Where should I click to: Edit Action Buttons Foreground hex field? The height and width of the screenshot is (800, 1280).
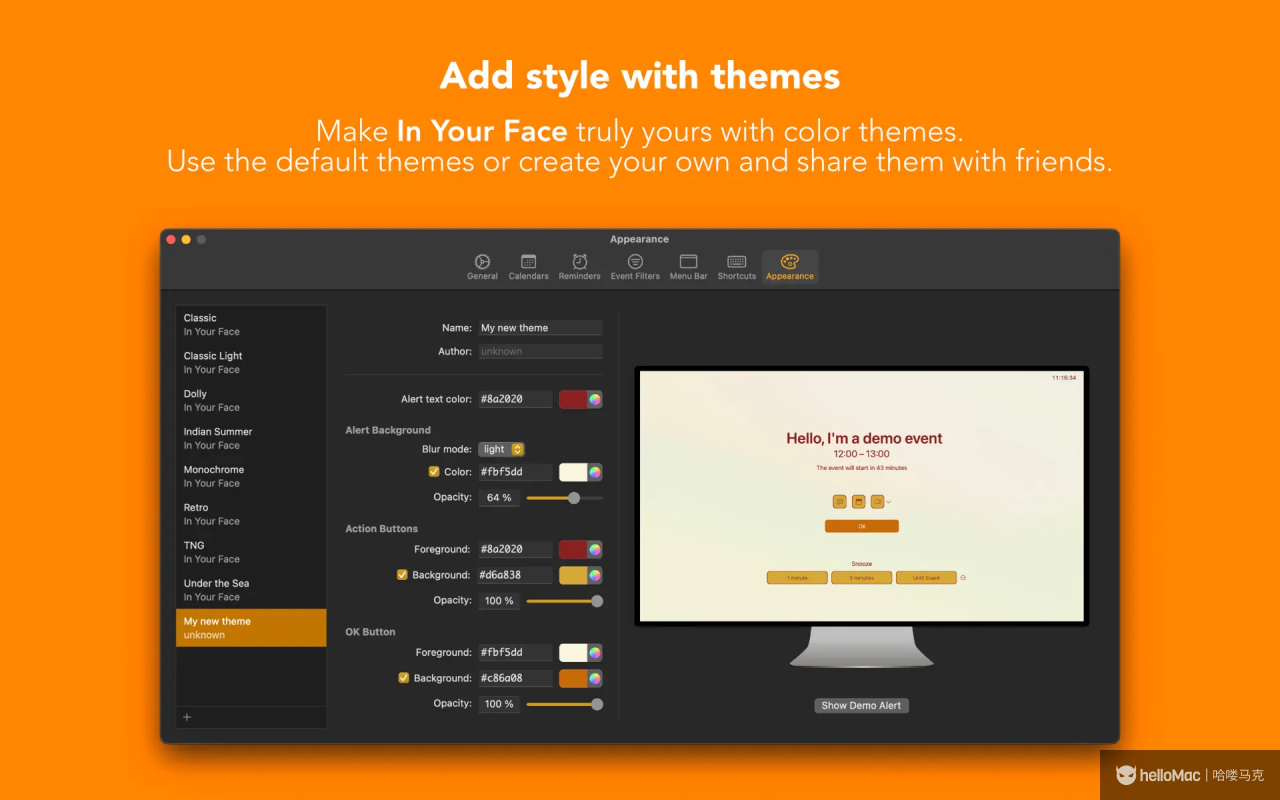(515, 549)
